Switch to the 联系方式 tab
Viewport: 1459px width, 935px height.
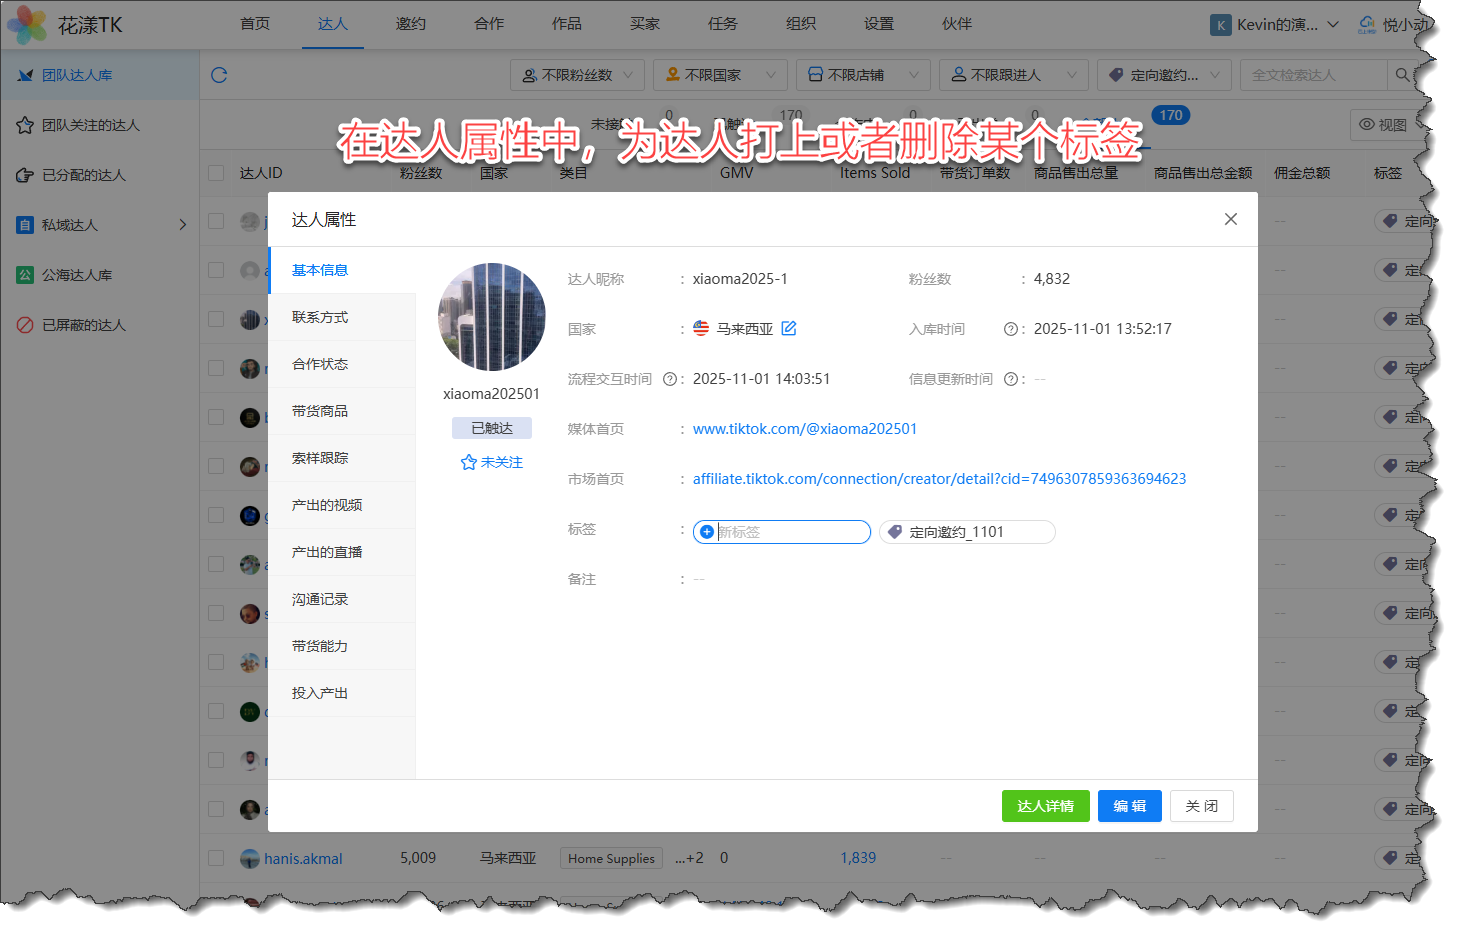pos(320,317)
